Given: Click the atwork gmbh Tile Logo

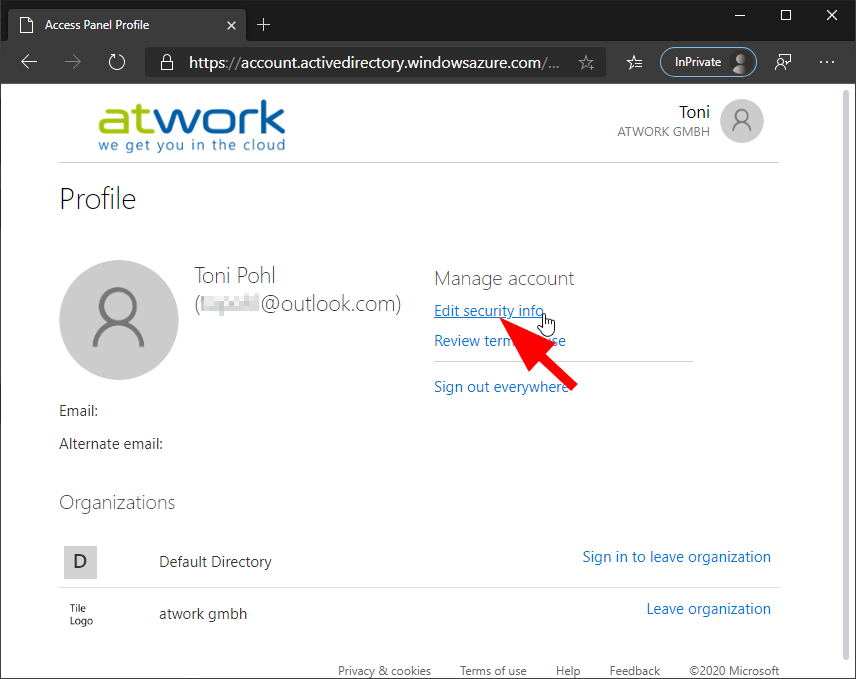Looking at the screenshot, I should pos(81,615).
